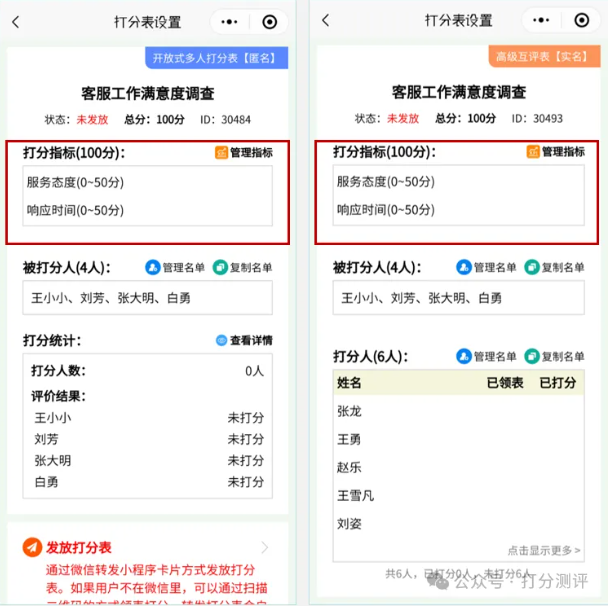Image resolution: width=610 pixels, height=606 pixels.
Task: Open 管理指标 in the real-name review form
Action: tap(556, 152)
